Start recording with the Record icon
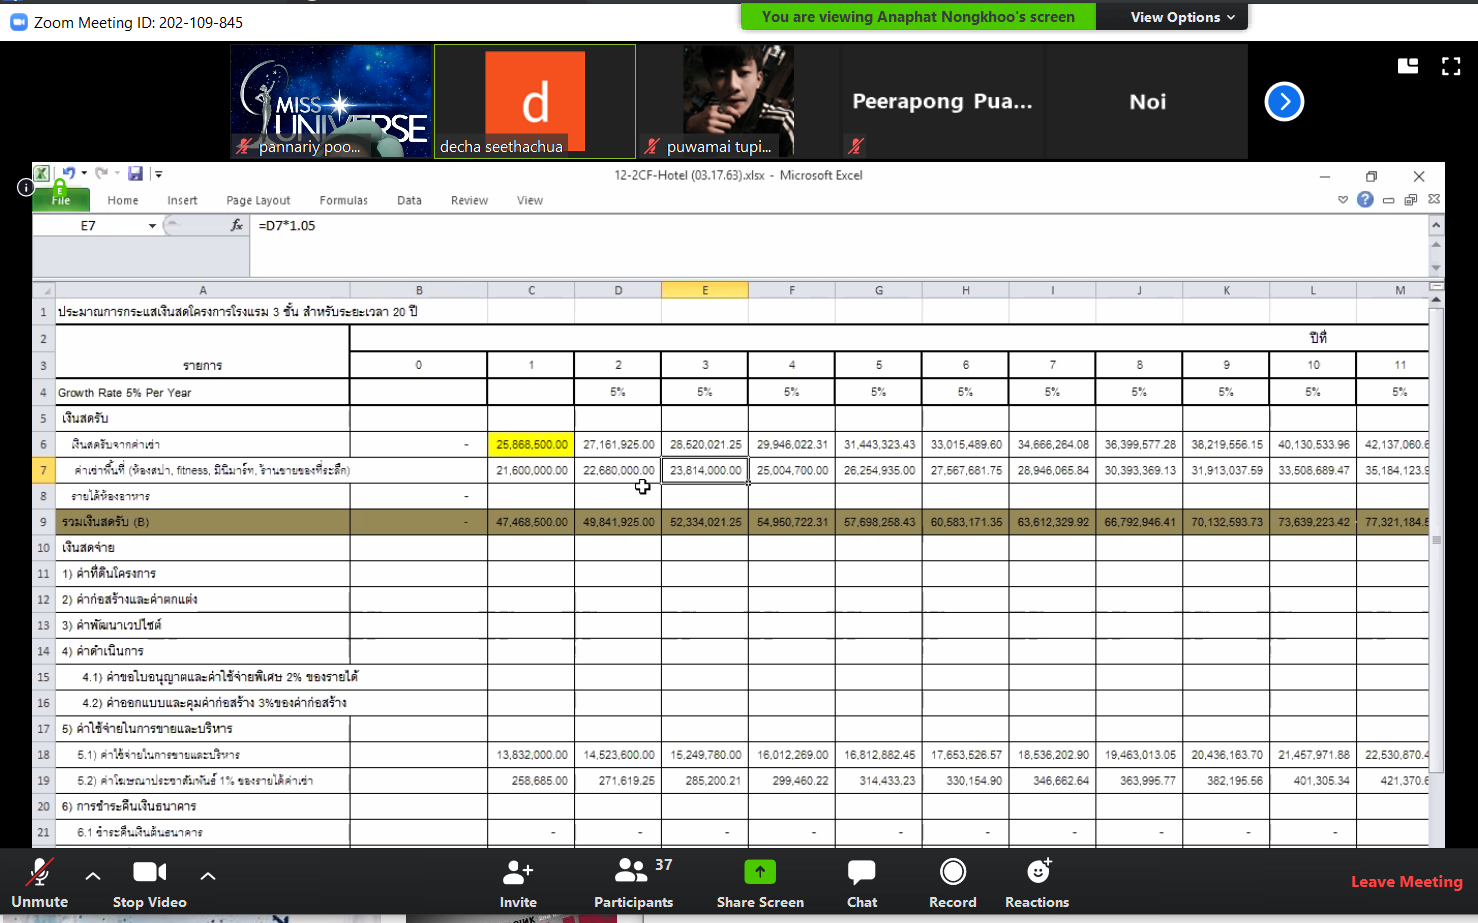Image resolution: width=1478 pixels, height=923 pixels. point(952,873)
